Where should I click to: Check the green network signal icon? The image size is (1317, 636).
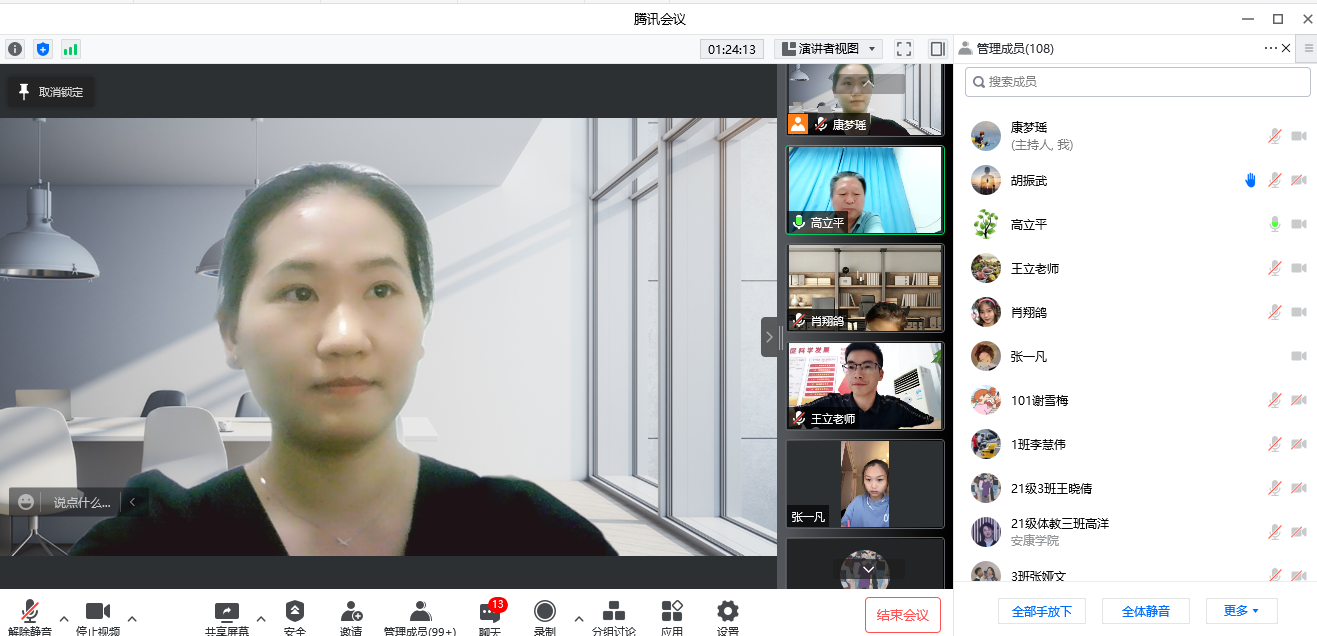pos(70,49)
